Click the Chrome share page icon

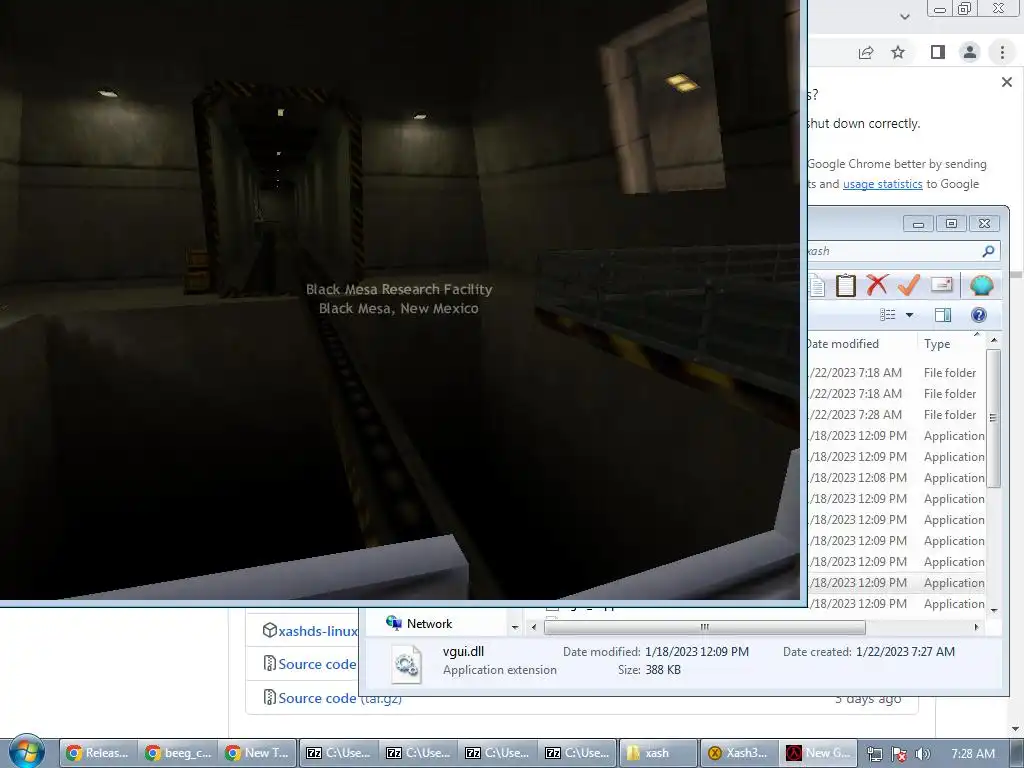point(866,52)
